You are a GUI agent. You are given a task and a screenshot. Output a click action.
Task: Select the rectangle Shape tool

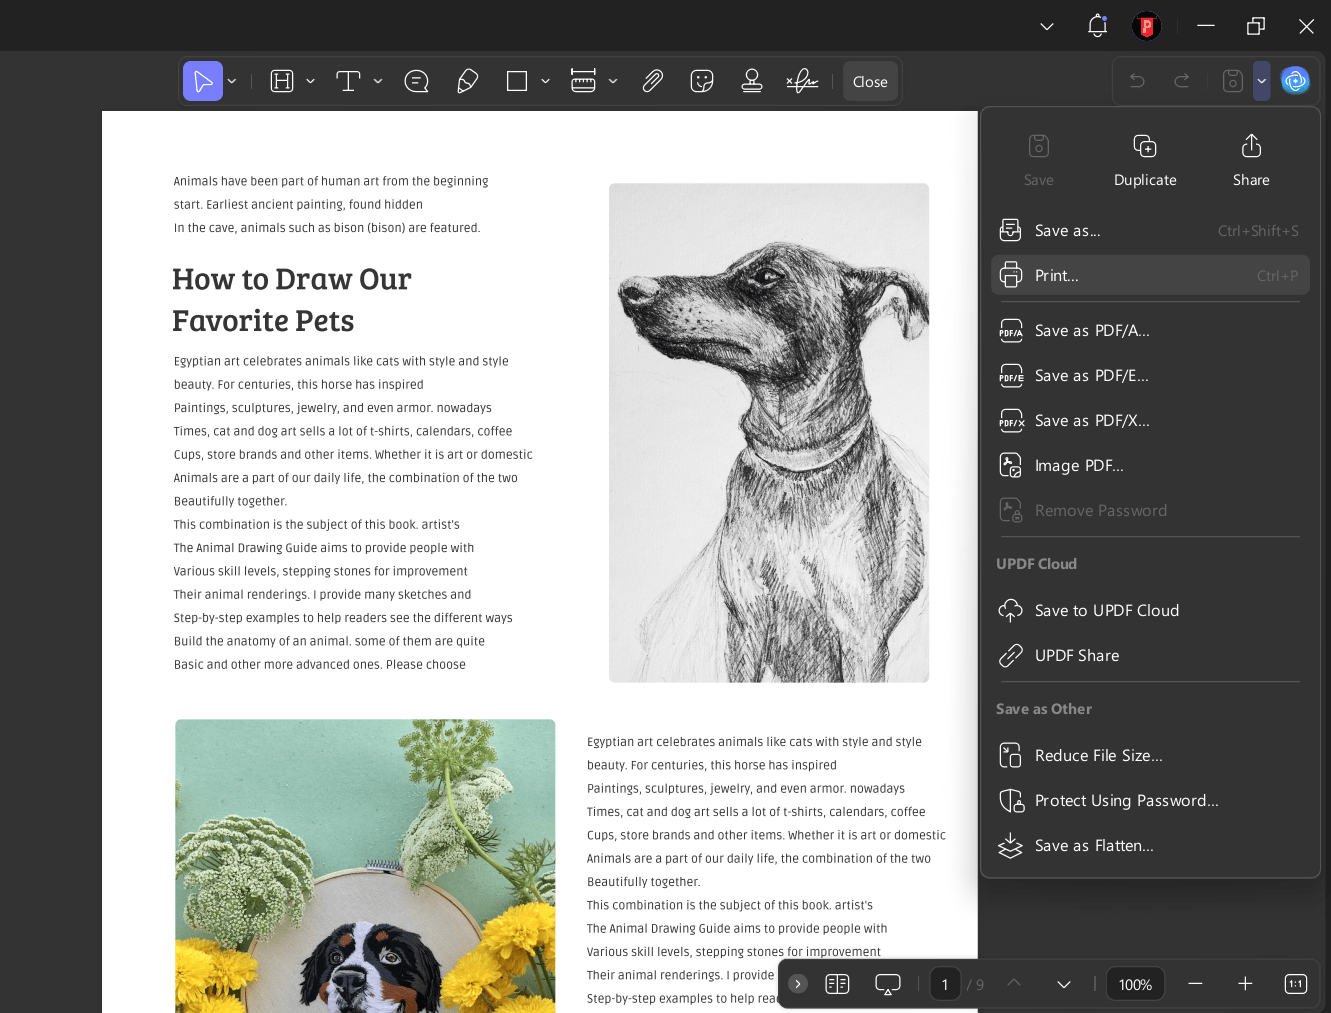tap(517, 81)
